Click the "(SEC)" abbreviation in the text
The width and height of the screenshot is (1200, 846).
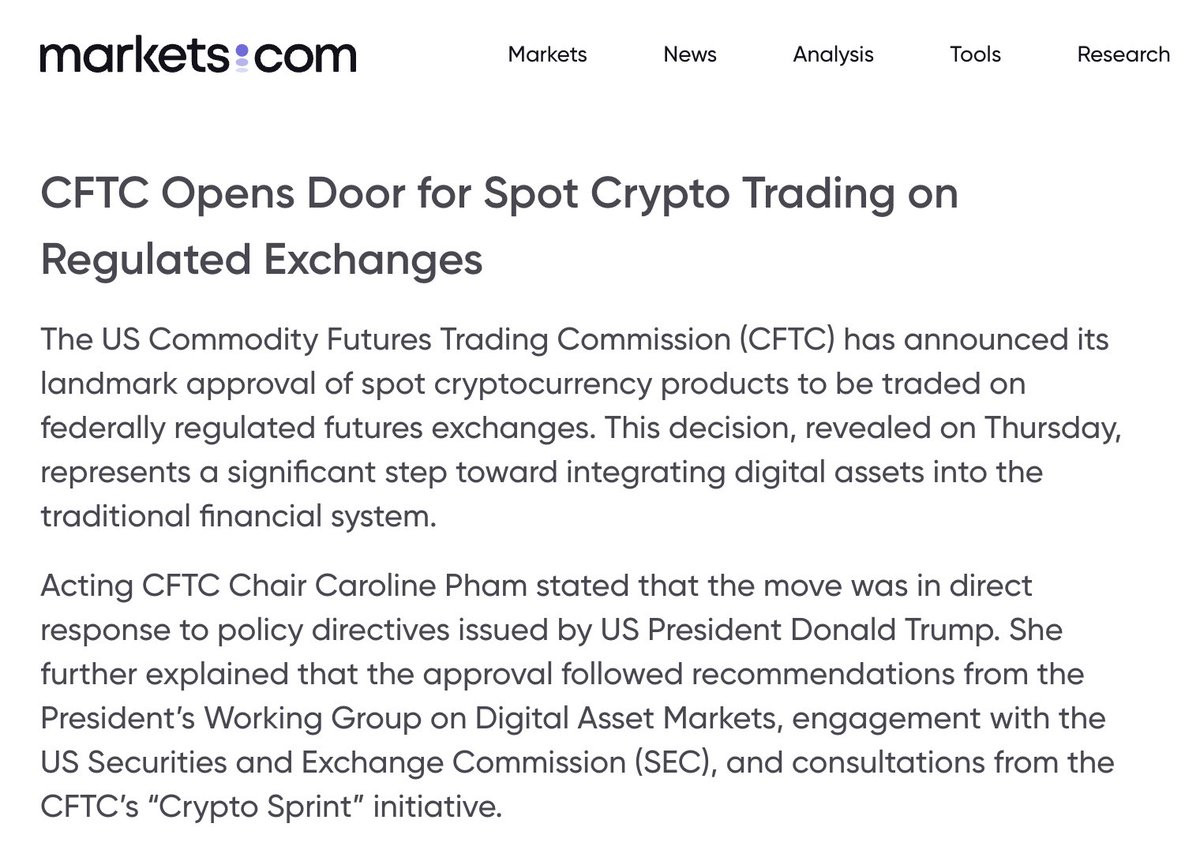(x=675, y=763)
